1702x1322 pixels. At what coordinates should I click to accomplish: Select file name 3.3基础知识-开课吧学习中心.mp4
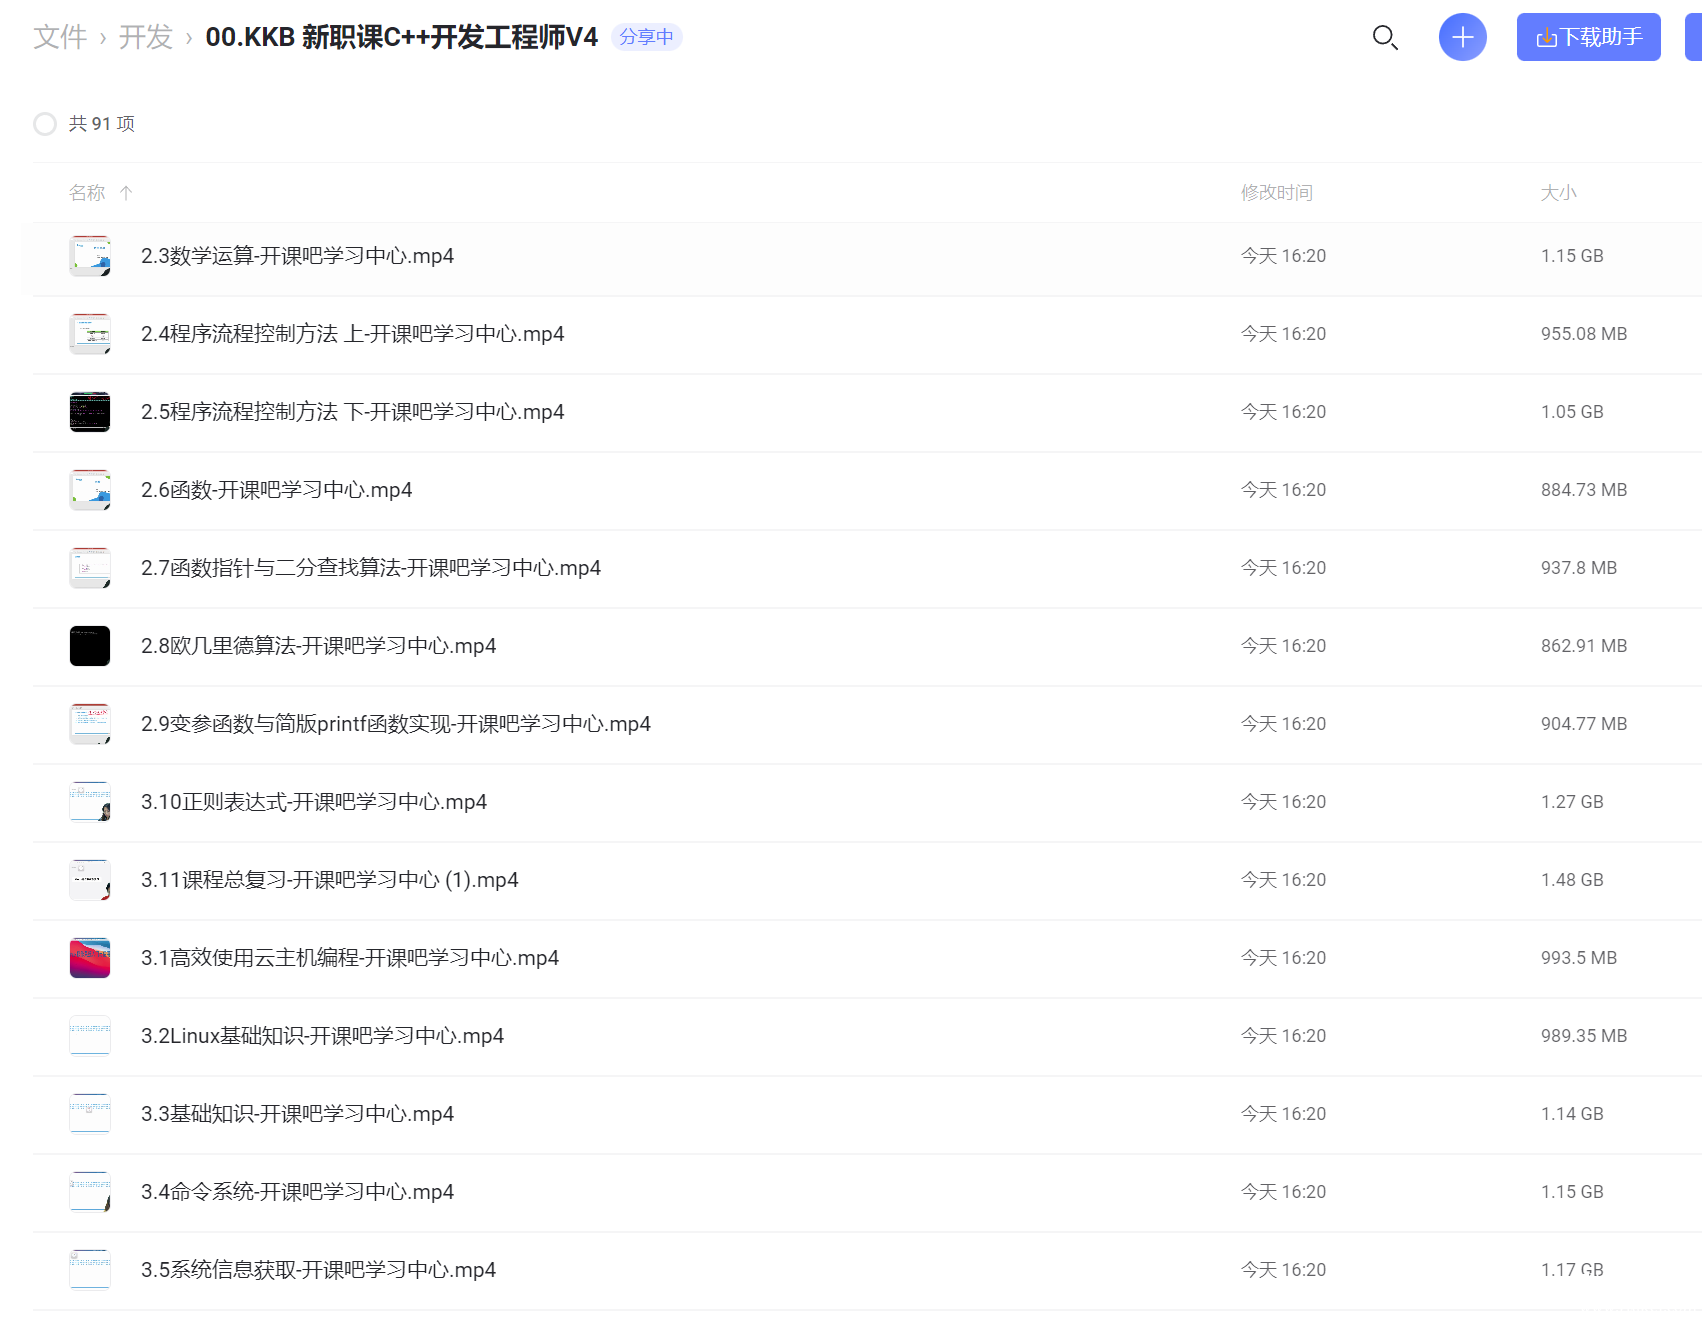coord(297,1114)
